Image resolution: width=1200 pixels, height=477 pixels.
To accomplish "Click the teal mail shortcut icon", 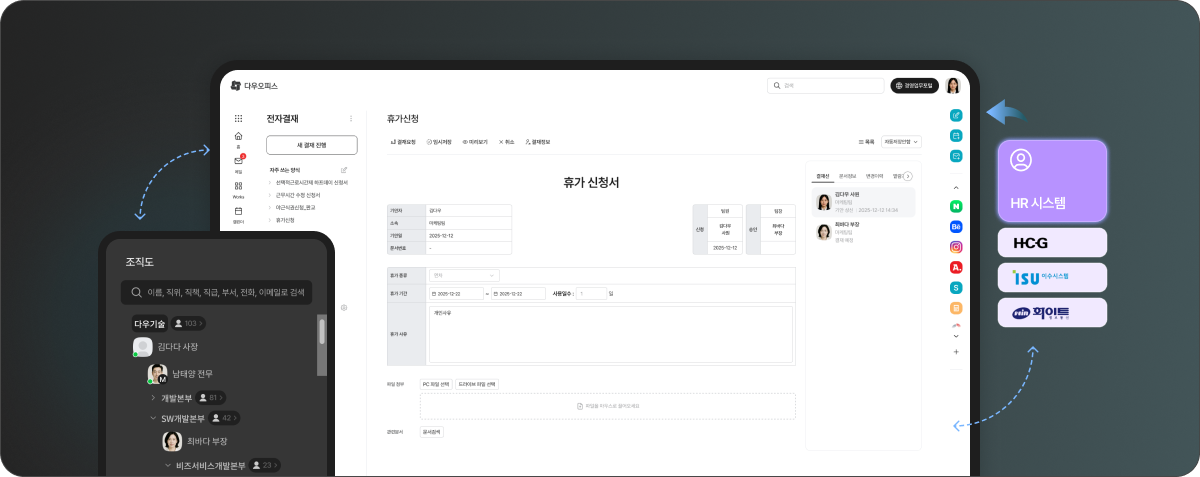I will (956, 155).
